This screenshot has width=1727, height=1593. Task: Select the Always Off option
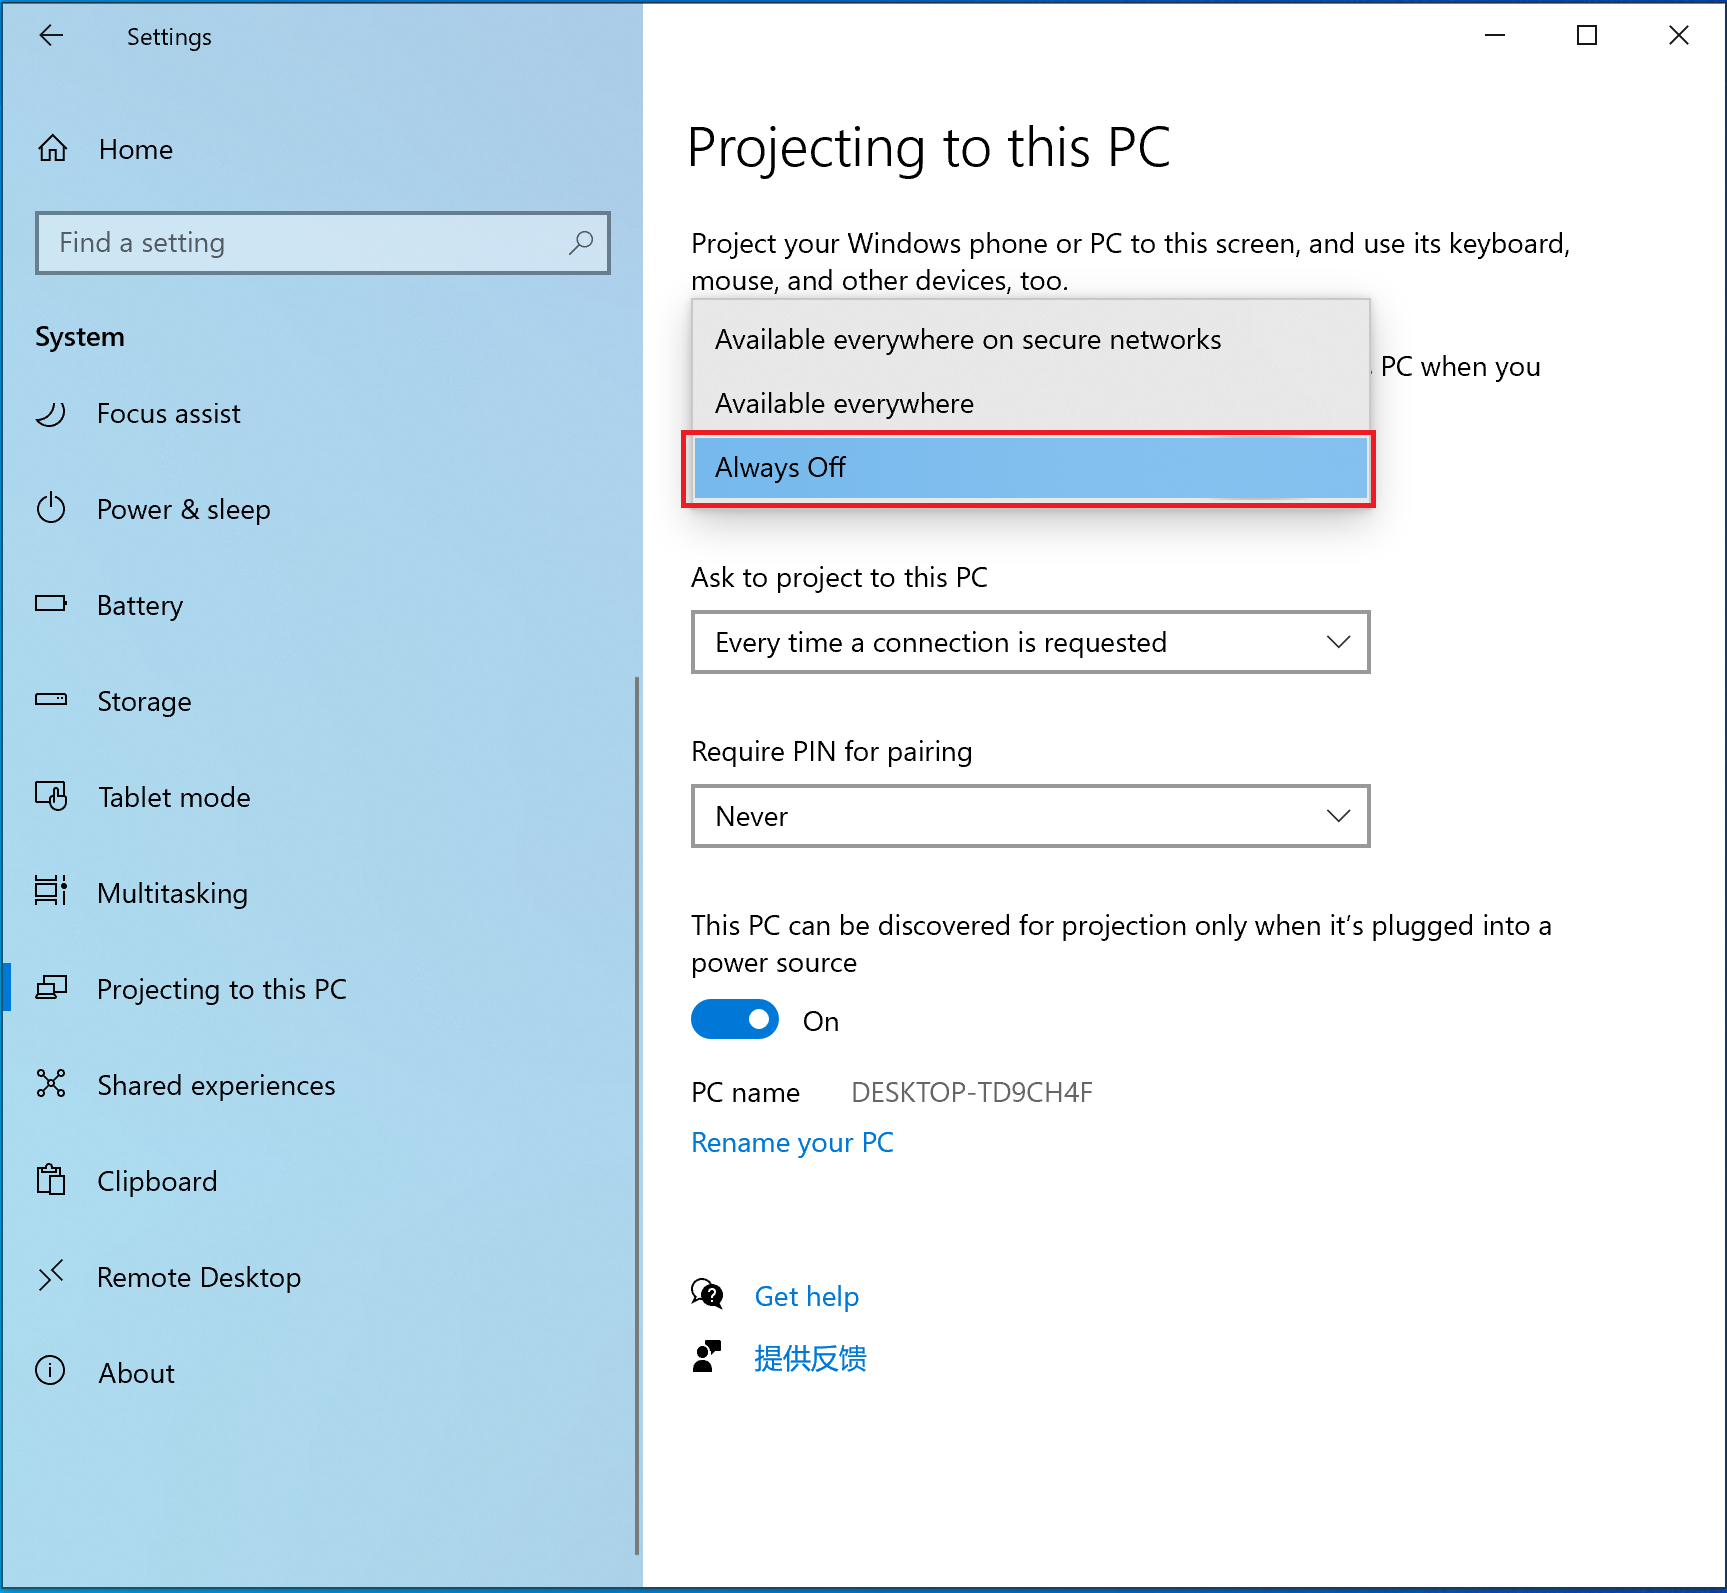(1030, 468)
